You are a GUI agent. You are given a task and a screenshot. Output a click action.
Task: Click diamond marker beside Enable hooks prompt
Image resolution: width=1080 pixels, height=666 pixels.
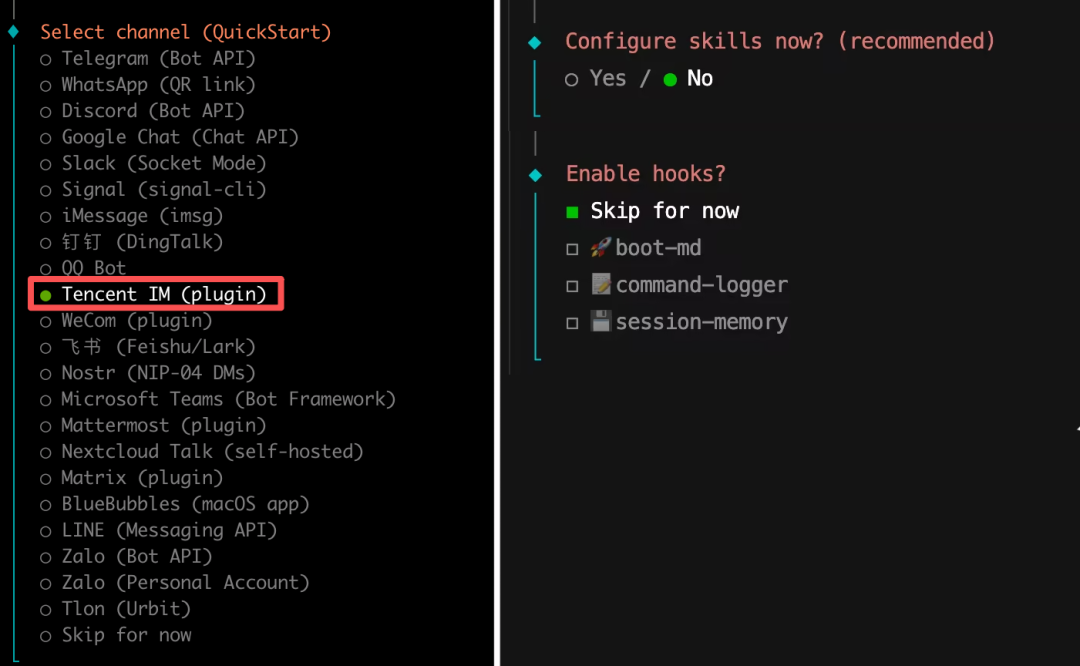point(535,175)
